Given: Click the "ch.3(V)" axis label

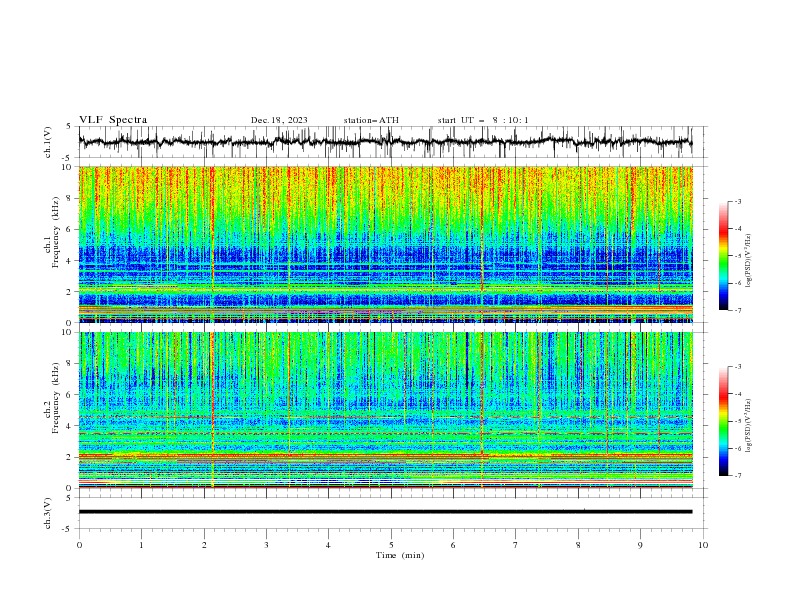Looking at the screenshot, I should [x=48, y=513].
